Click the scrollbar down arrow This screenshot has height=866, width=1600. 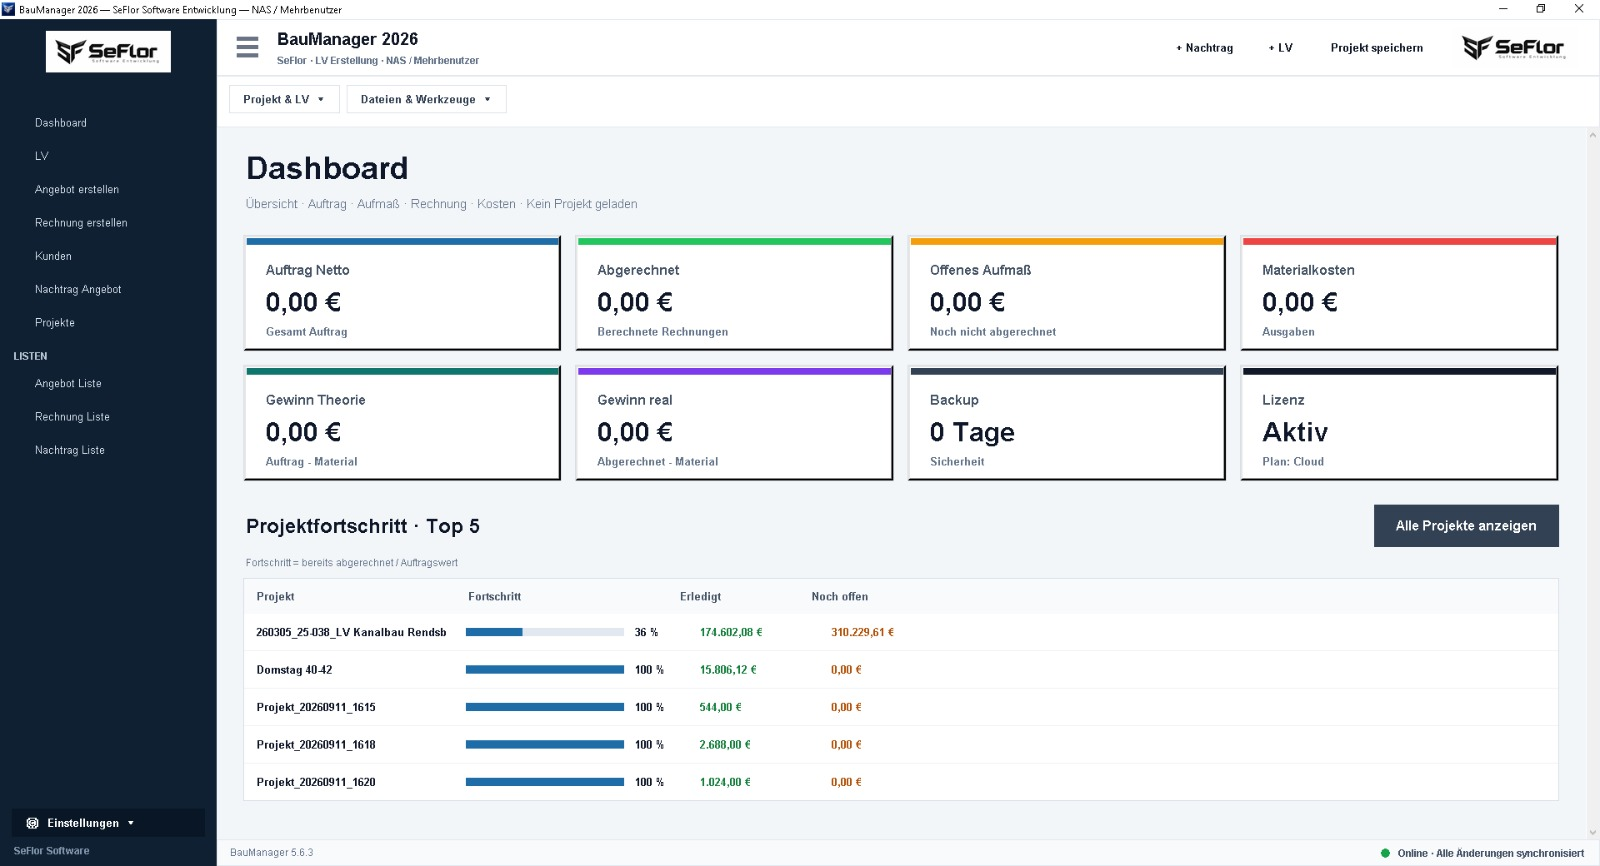tap(1593, 832)
